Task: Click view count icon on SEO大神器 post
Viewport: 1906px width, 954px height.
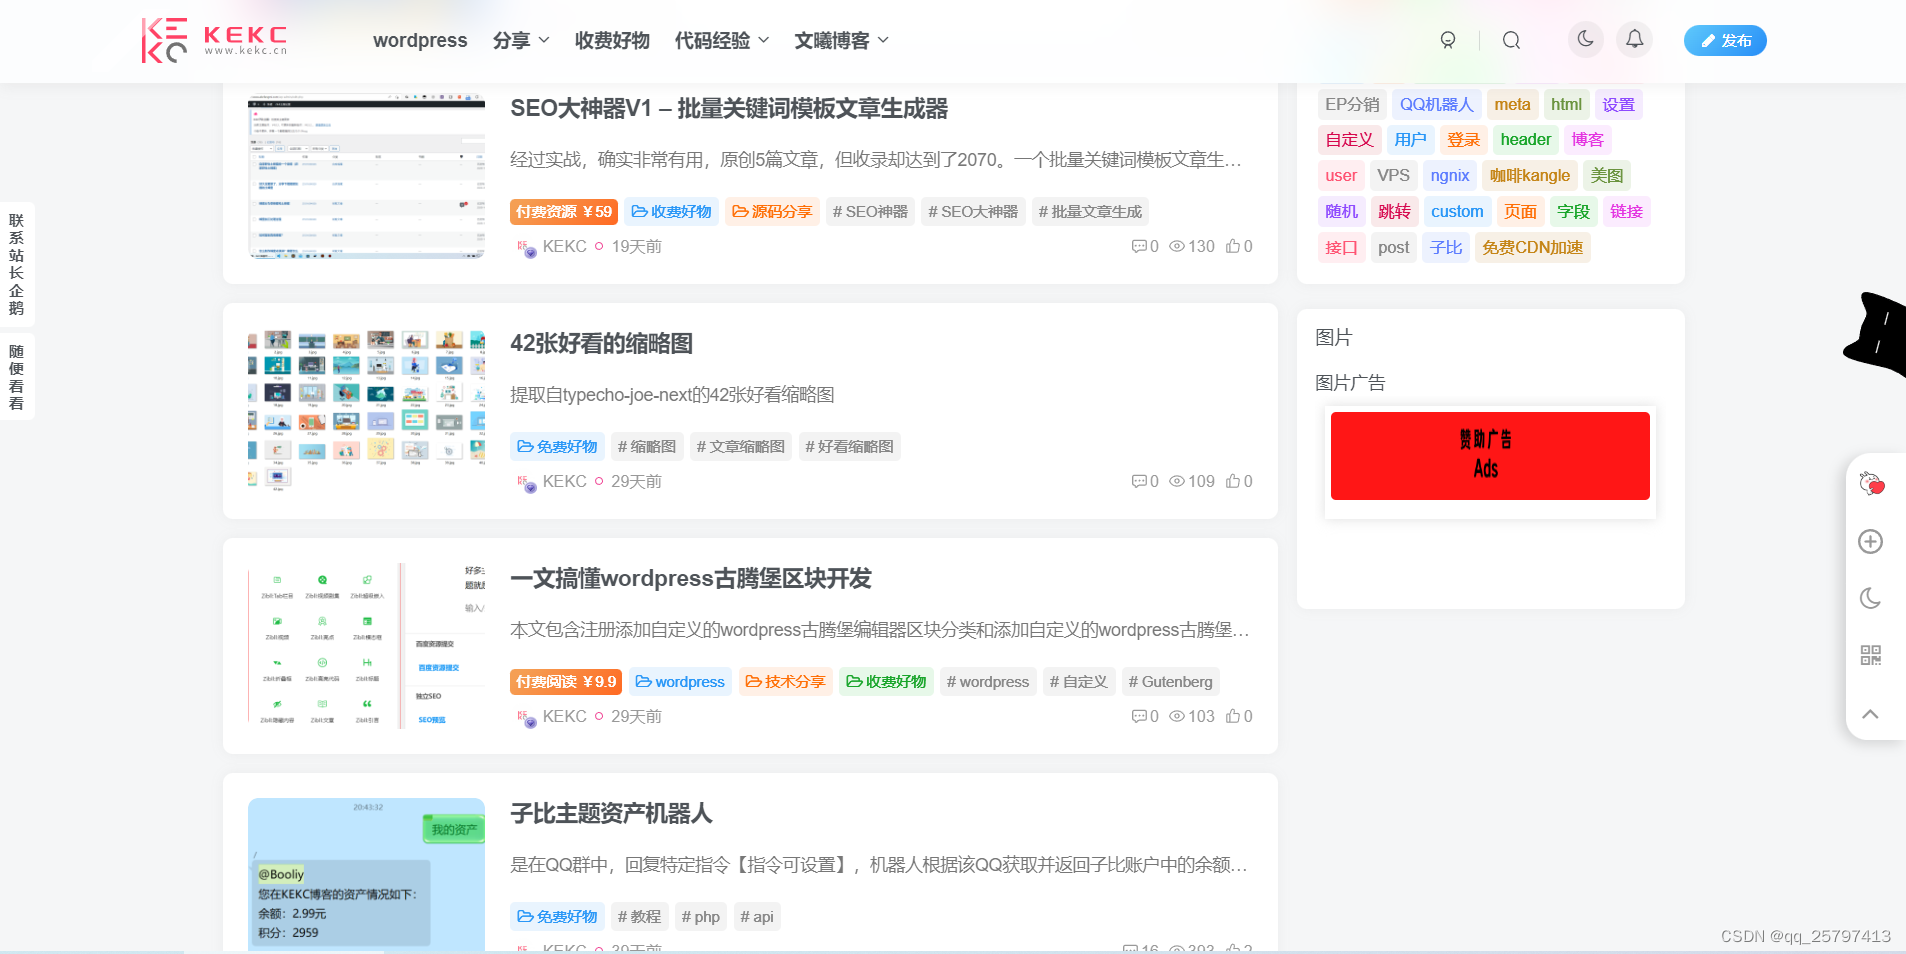Action: coord(1177,246)
